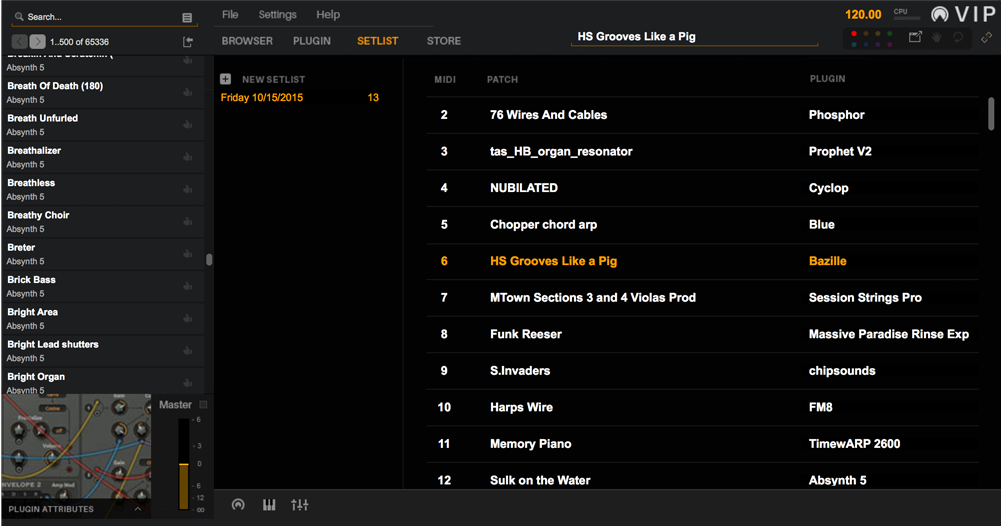Screen dimensions: 1001x527
Task: Go to previous page of patch results
Action: pos(20,41)
